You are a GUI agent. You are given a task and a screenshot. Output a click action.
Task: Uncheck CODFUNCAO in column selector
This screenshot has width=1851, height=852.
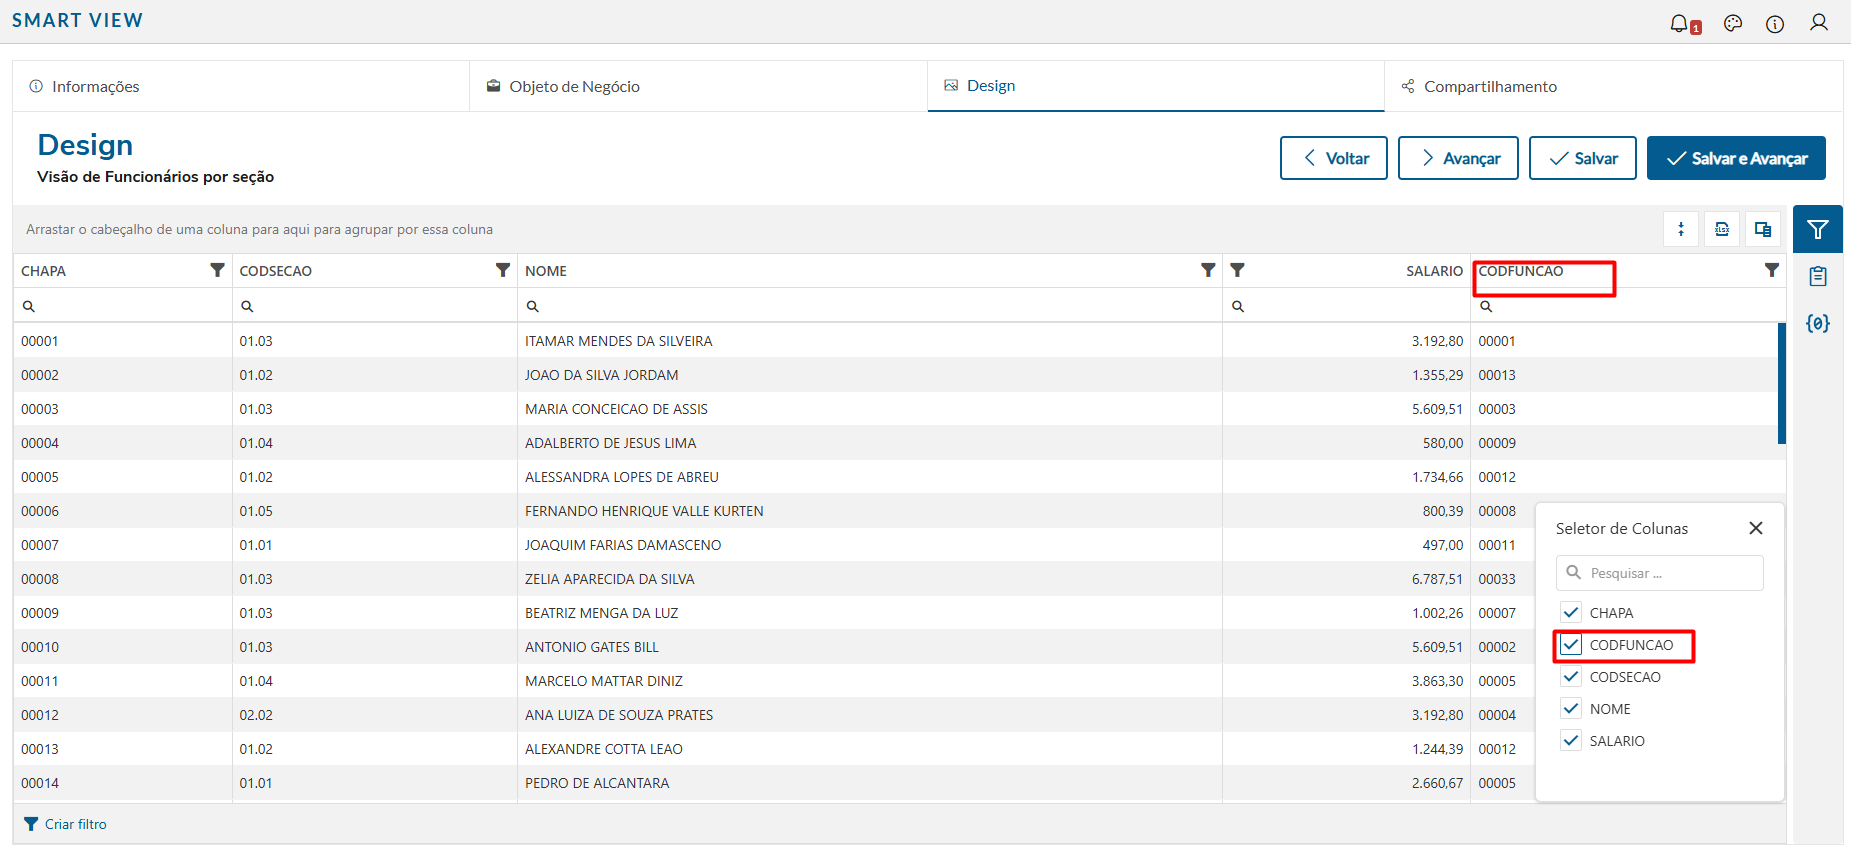1571,644
